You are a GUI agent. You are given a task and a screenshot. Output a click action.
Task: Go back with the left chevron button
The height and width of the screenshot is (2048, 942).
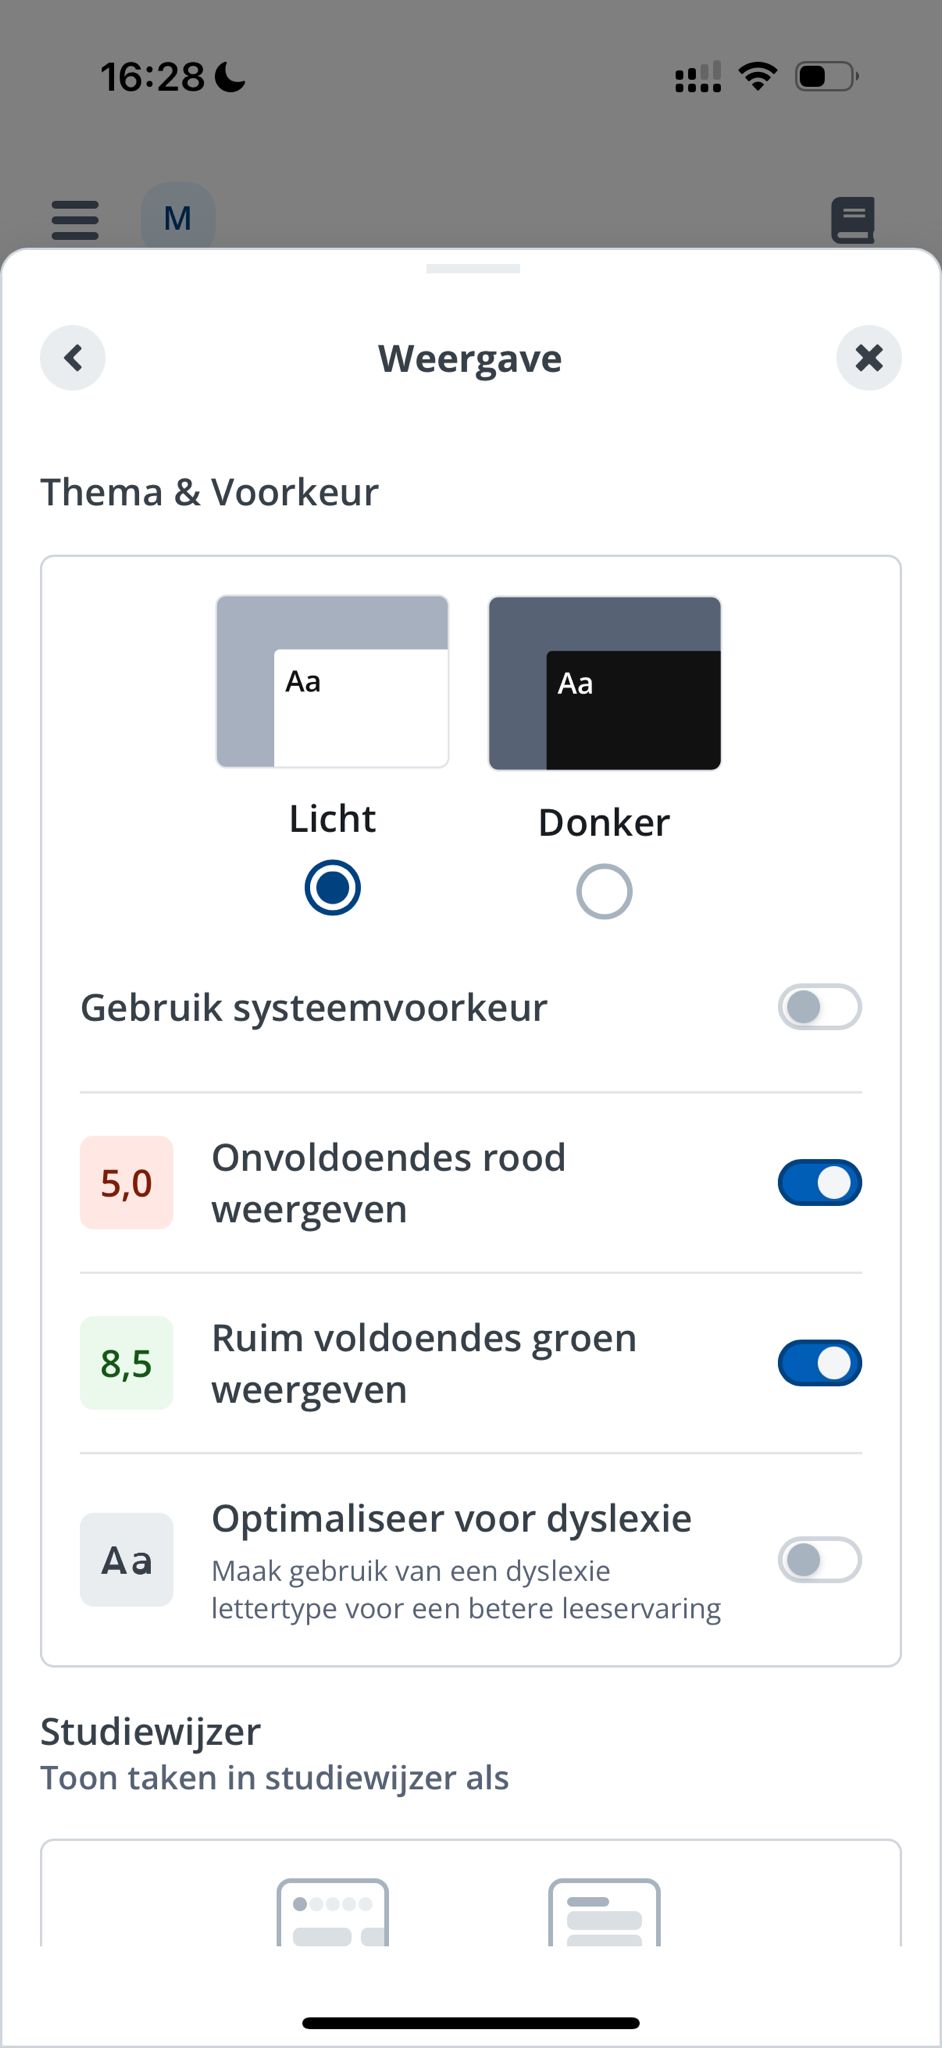pyautogui.click(x=73, y=358)
